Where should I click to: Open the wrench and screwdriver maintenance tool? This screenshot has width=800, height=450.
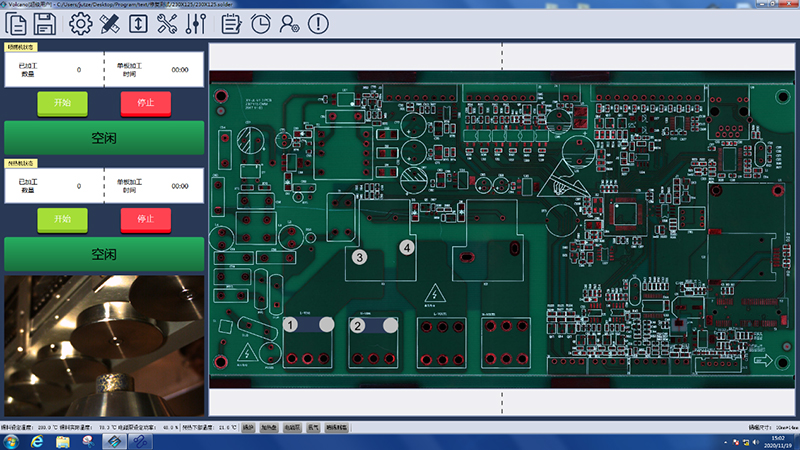click(x=169, y=24)
